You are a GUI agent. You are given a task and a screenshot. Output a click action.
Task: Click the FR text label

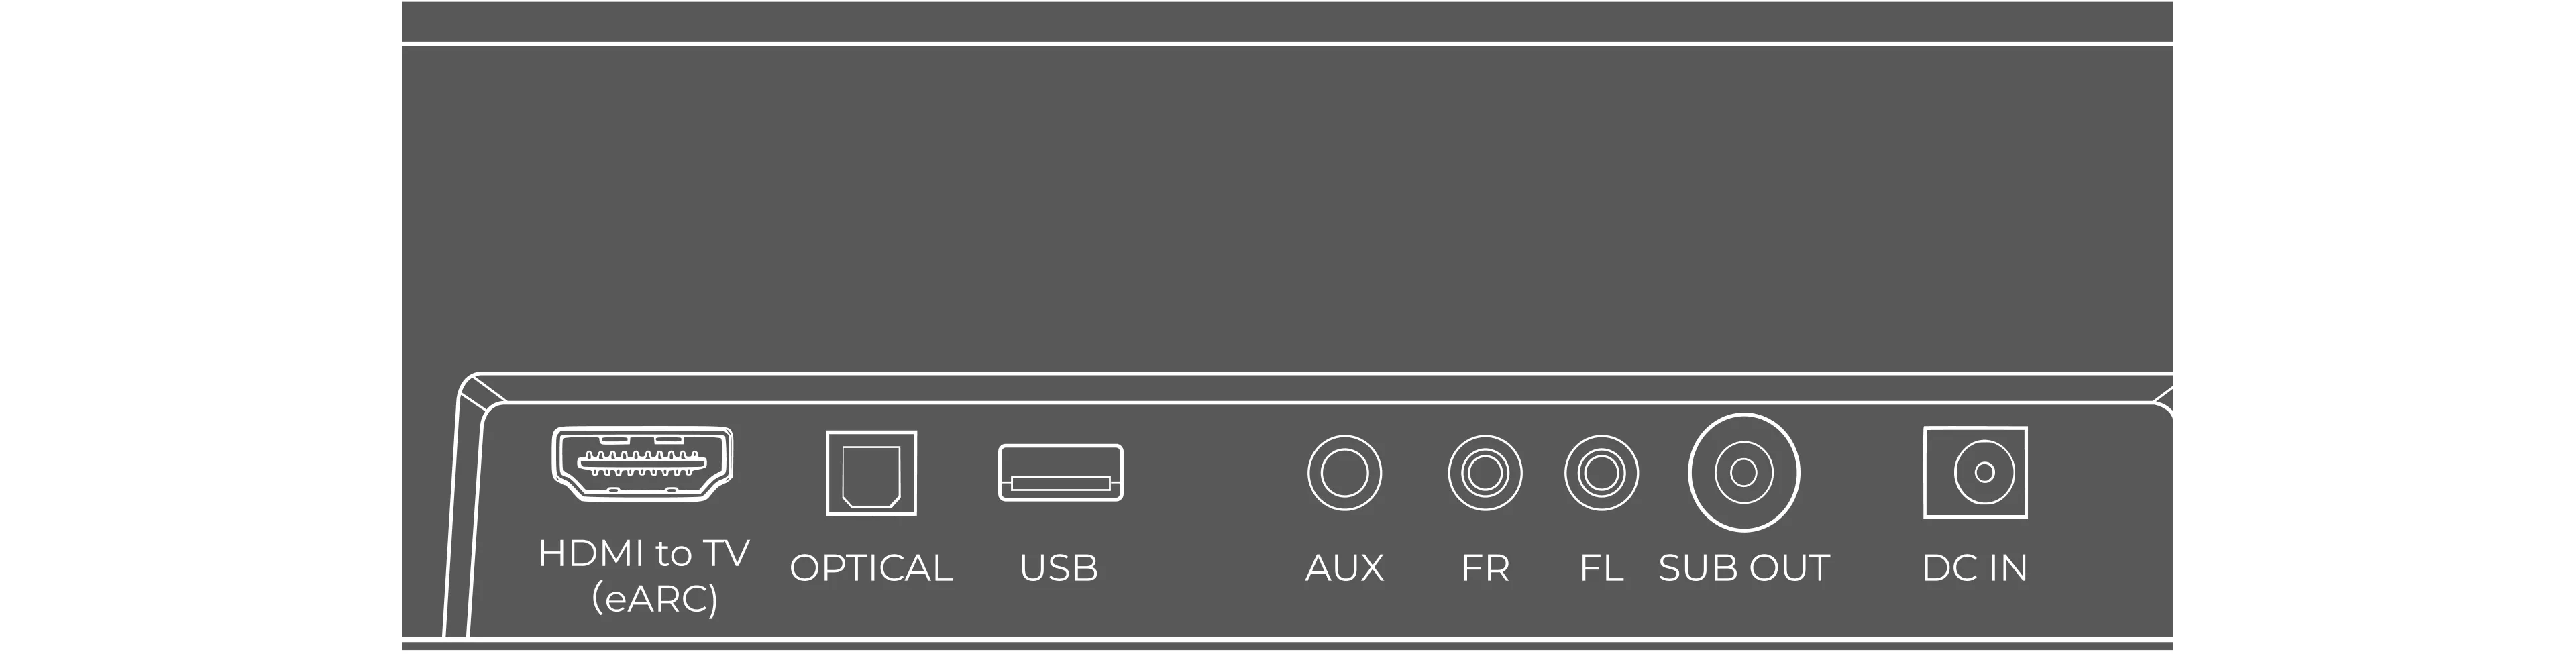1485,568
